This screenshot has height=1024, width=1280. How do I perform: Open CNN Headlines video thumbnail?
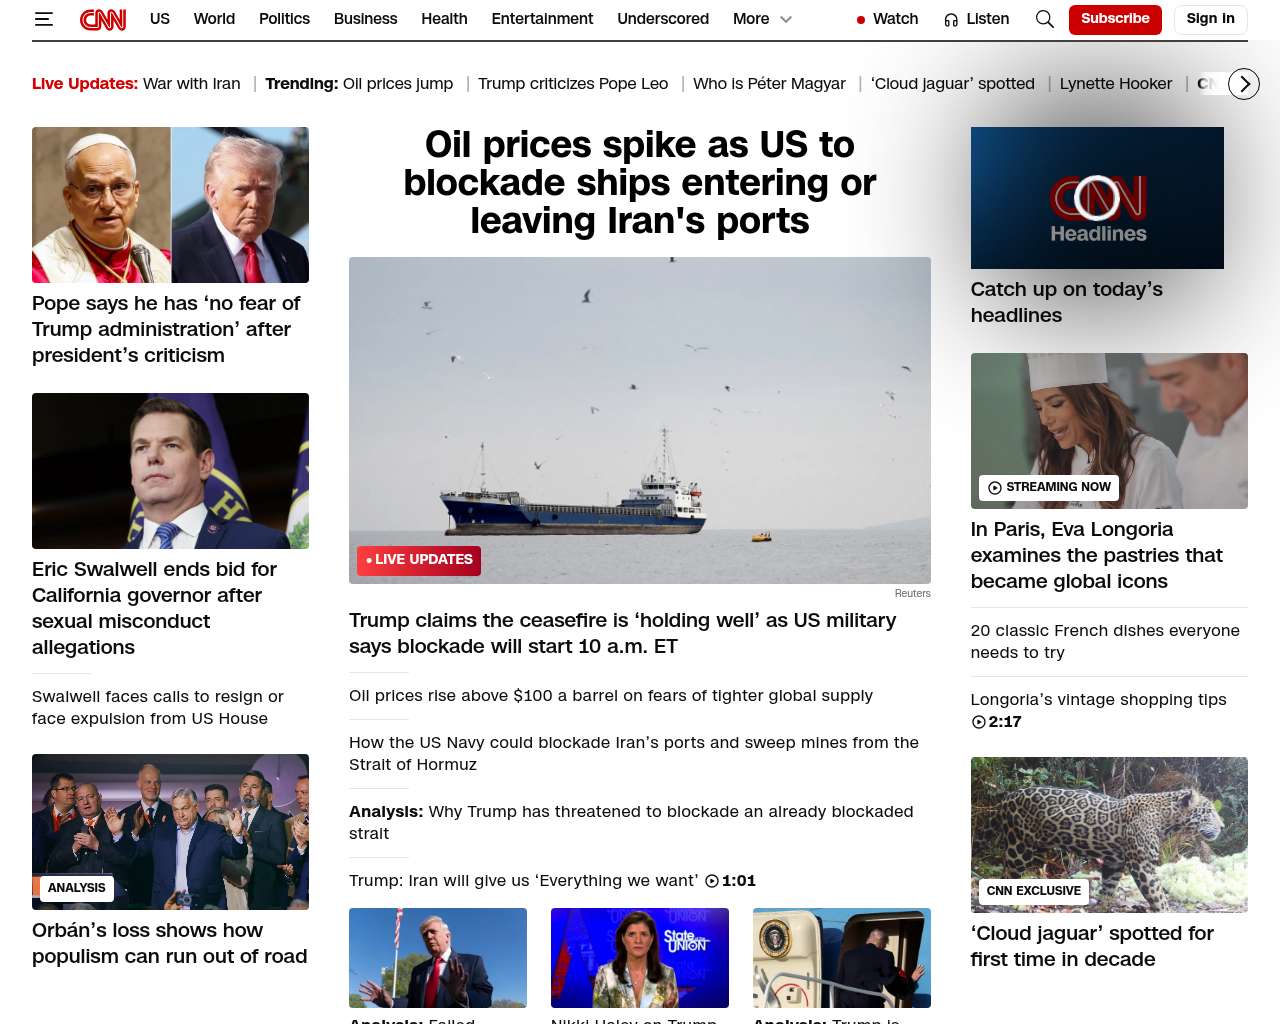click(x=1097, y=198)
